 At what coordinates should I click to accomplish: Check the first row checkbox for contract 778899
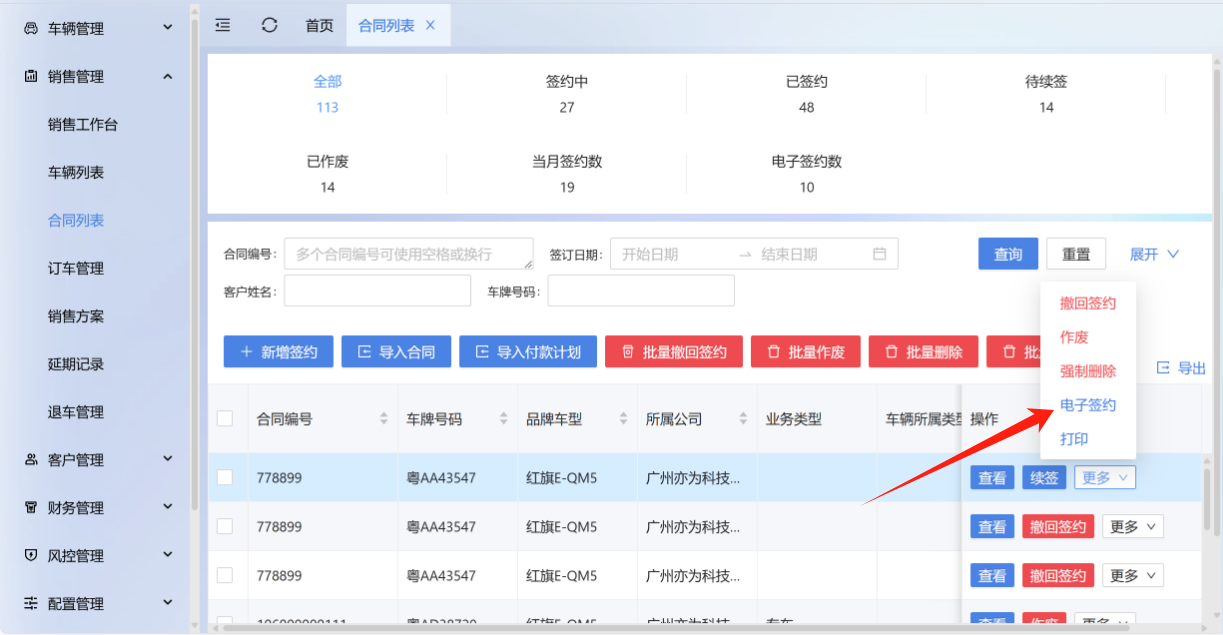click(225, 478)
